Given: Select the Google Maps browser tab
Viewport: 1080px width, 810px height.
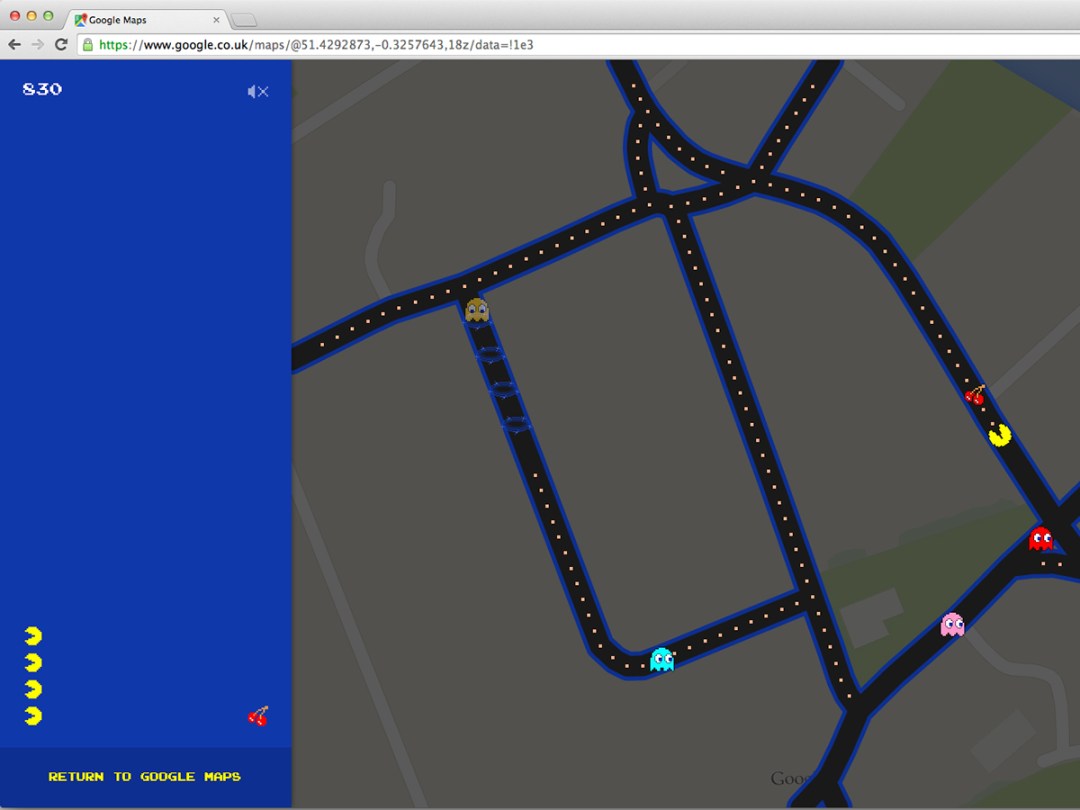Looking at the screenshot, I should pyautogui.click(x=147, y=20).
